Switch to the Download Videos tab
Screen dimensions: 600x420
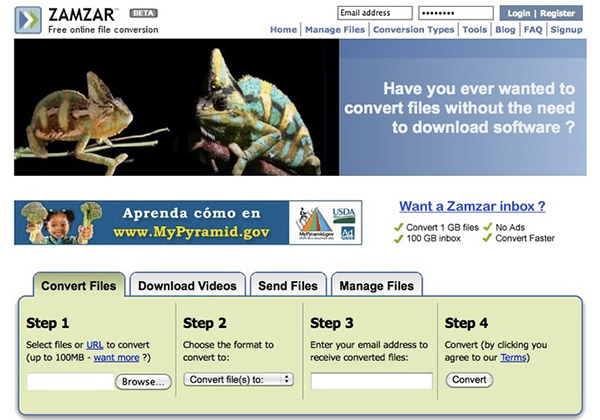187,286
